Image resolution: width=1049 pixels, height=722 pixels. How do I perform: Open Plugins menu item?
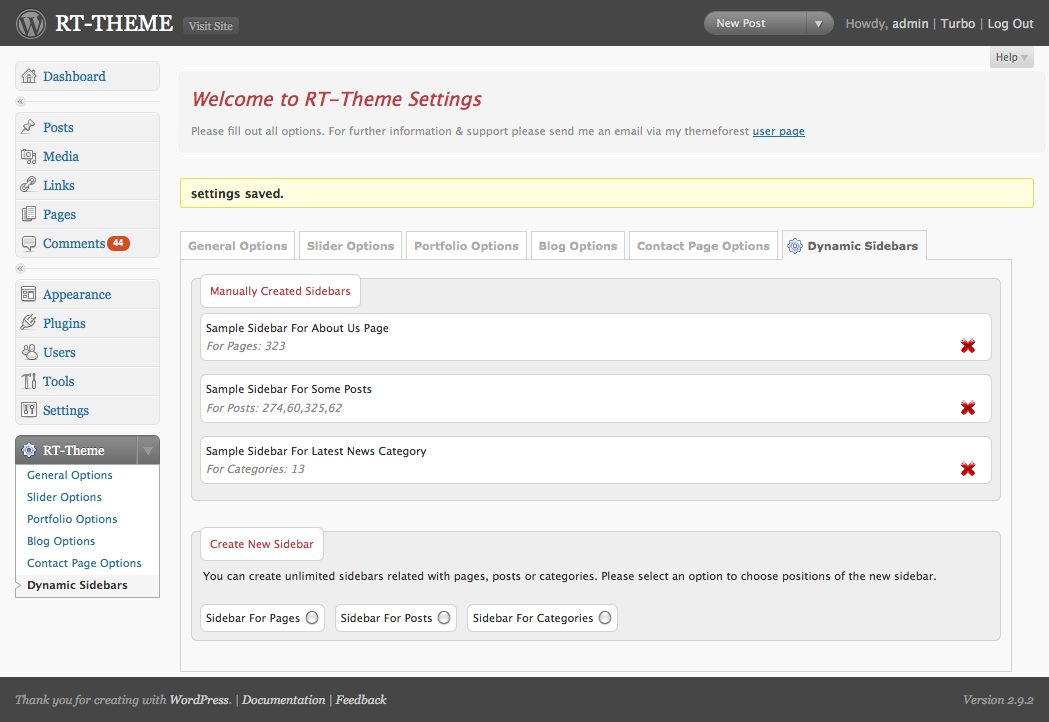tap(88, 323)
